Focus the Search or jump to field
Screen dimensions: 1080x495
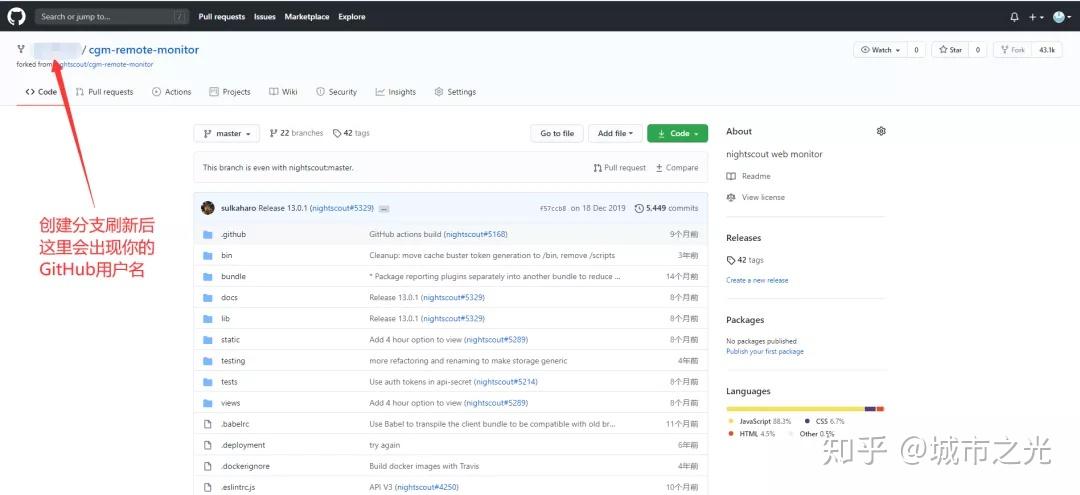110,17
